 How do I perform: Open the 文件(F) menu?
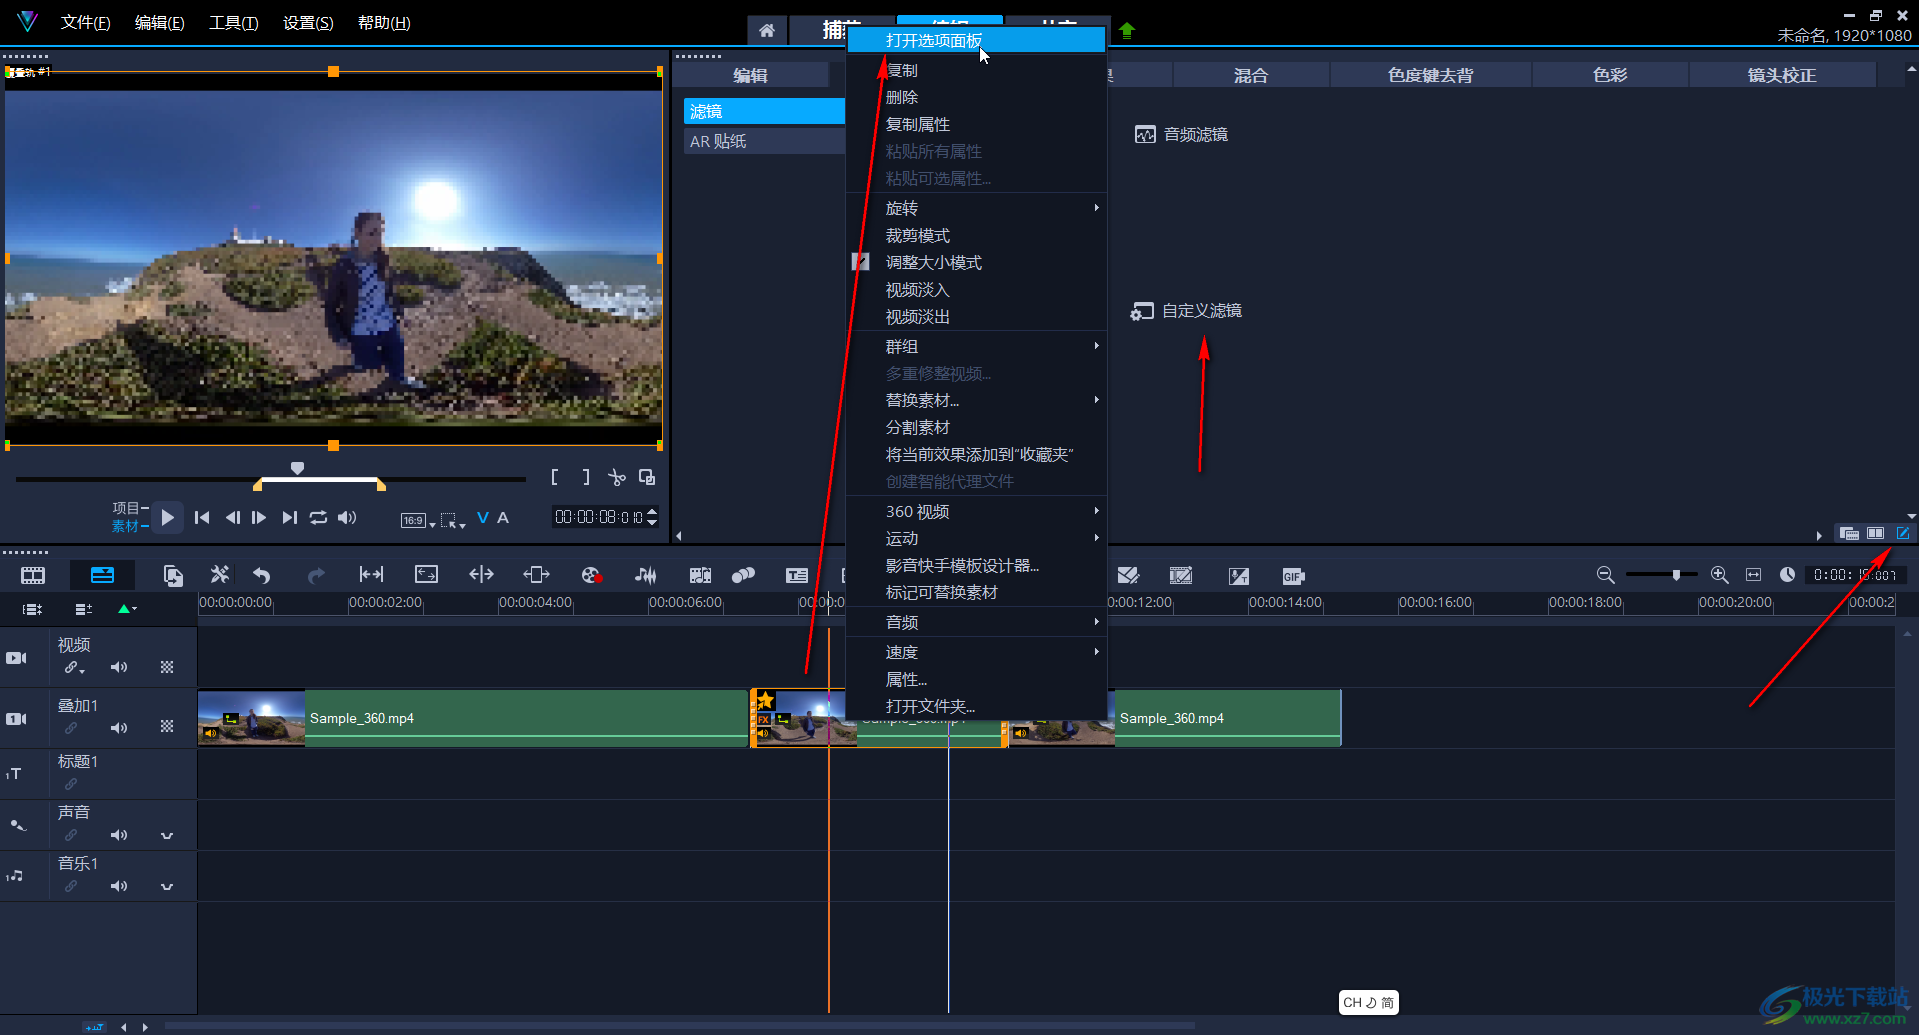point(85,23)
